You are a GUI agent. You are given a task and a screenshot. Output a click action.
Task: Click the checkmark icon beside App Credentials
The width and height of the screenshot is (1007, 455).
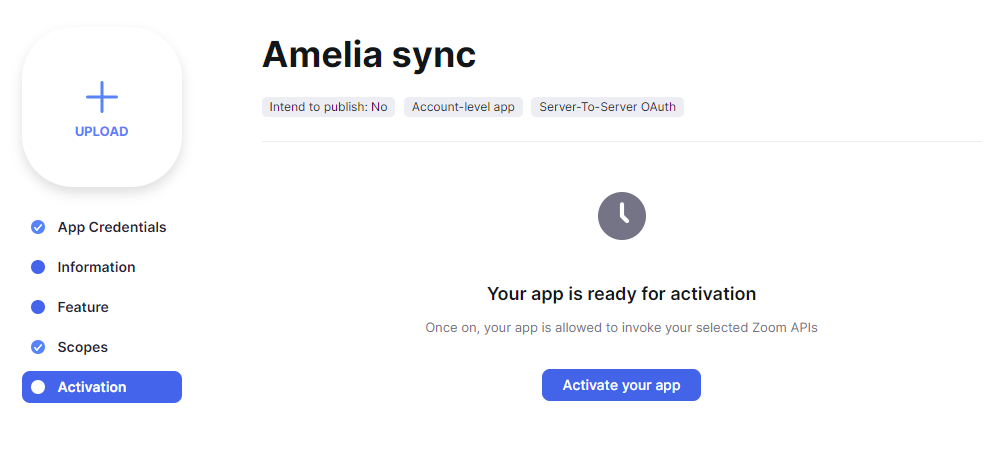(x=38, y=227)
